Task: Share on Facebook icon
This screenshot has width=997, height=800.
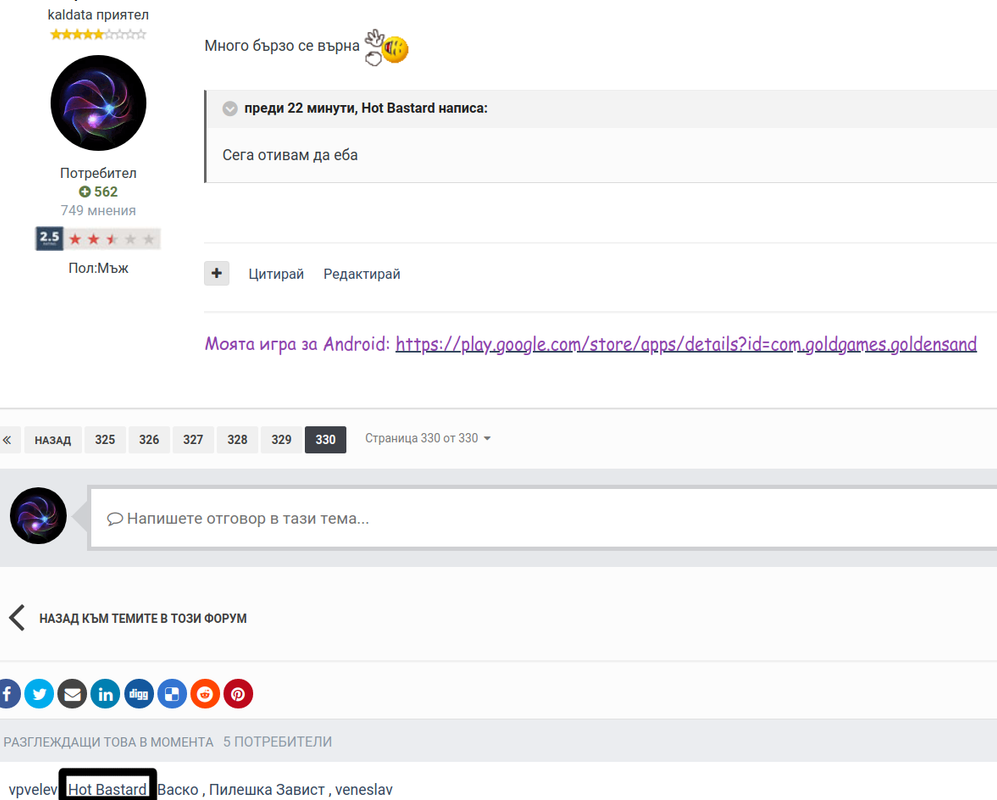Action: [6, 694]
